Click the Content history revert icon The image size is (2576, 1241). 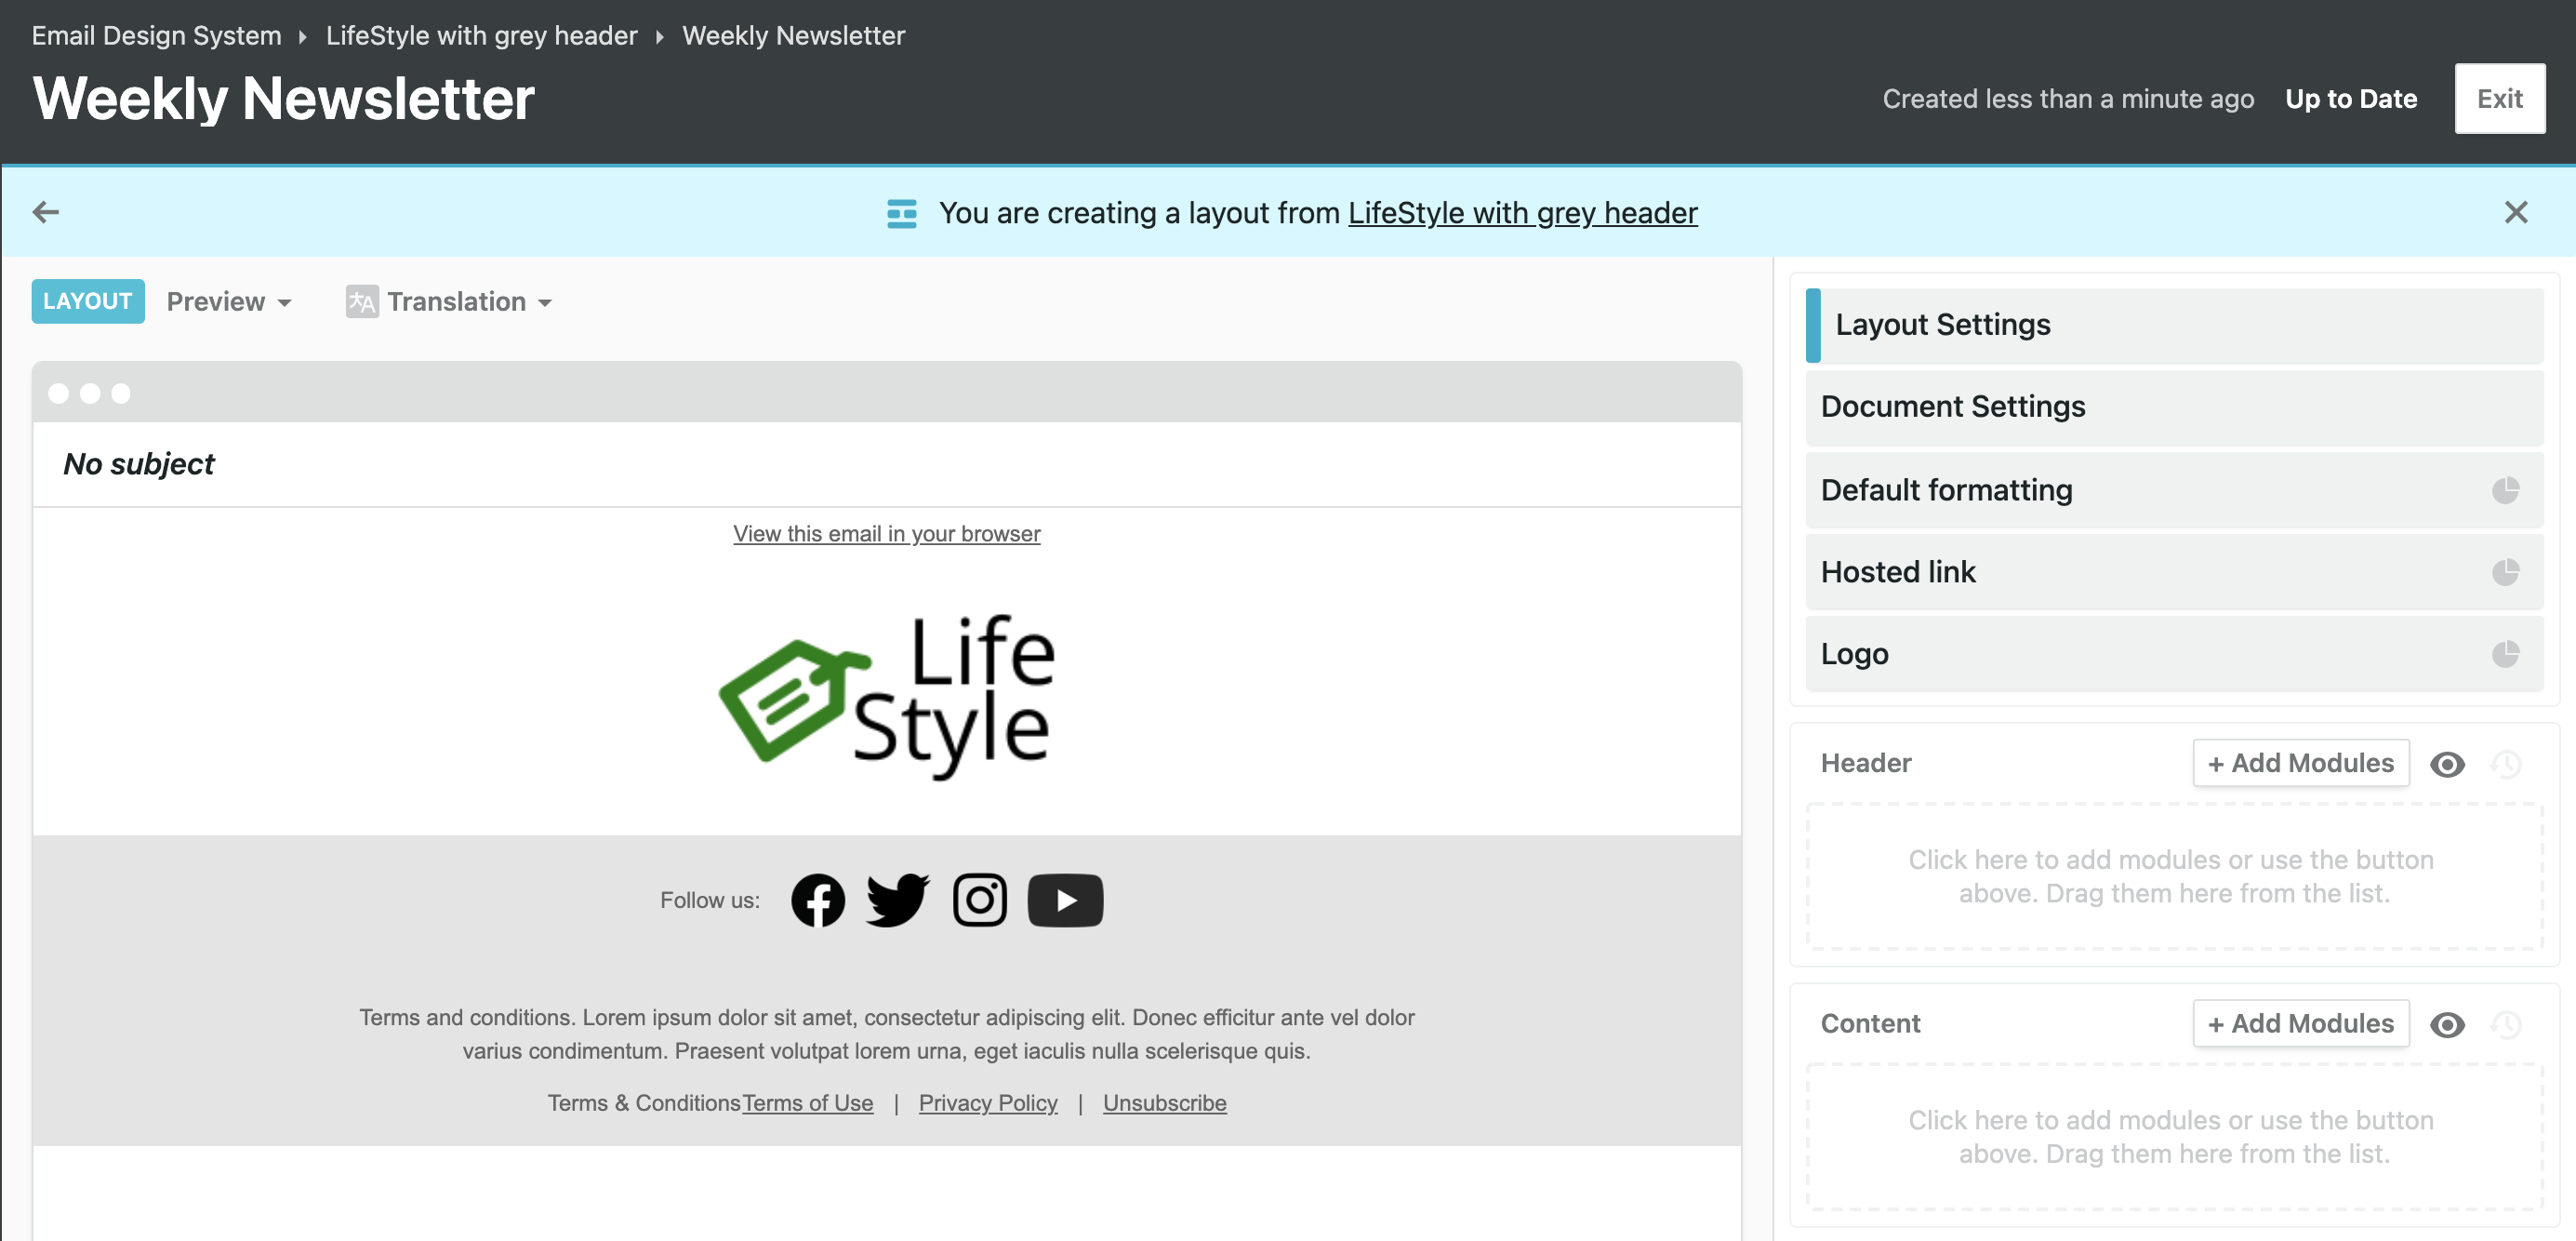pyautogui.click(x=2506, y=1025)
